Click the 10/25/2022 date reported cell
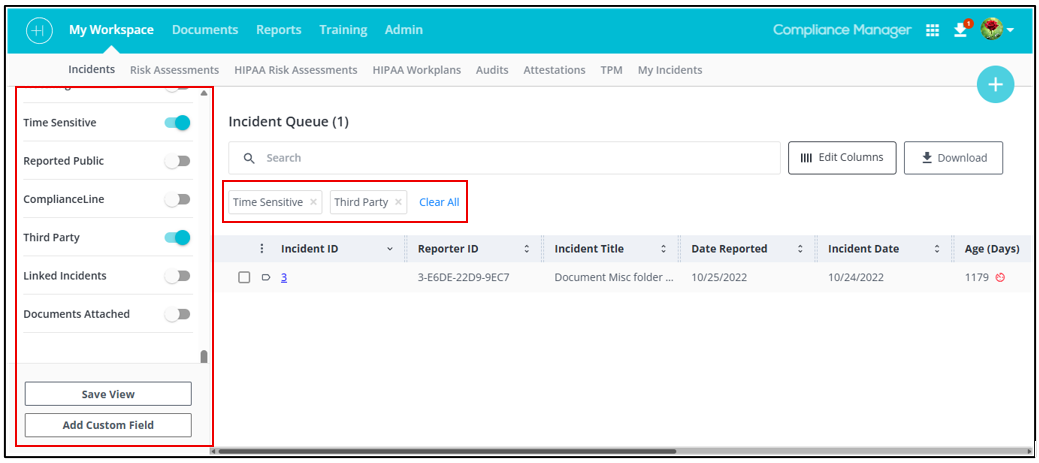The width and height of the screenshot is (1039, 463). point(719,278)
